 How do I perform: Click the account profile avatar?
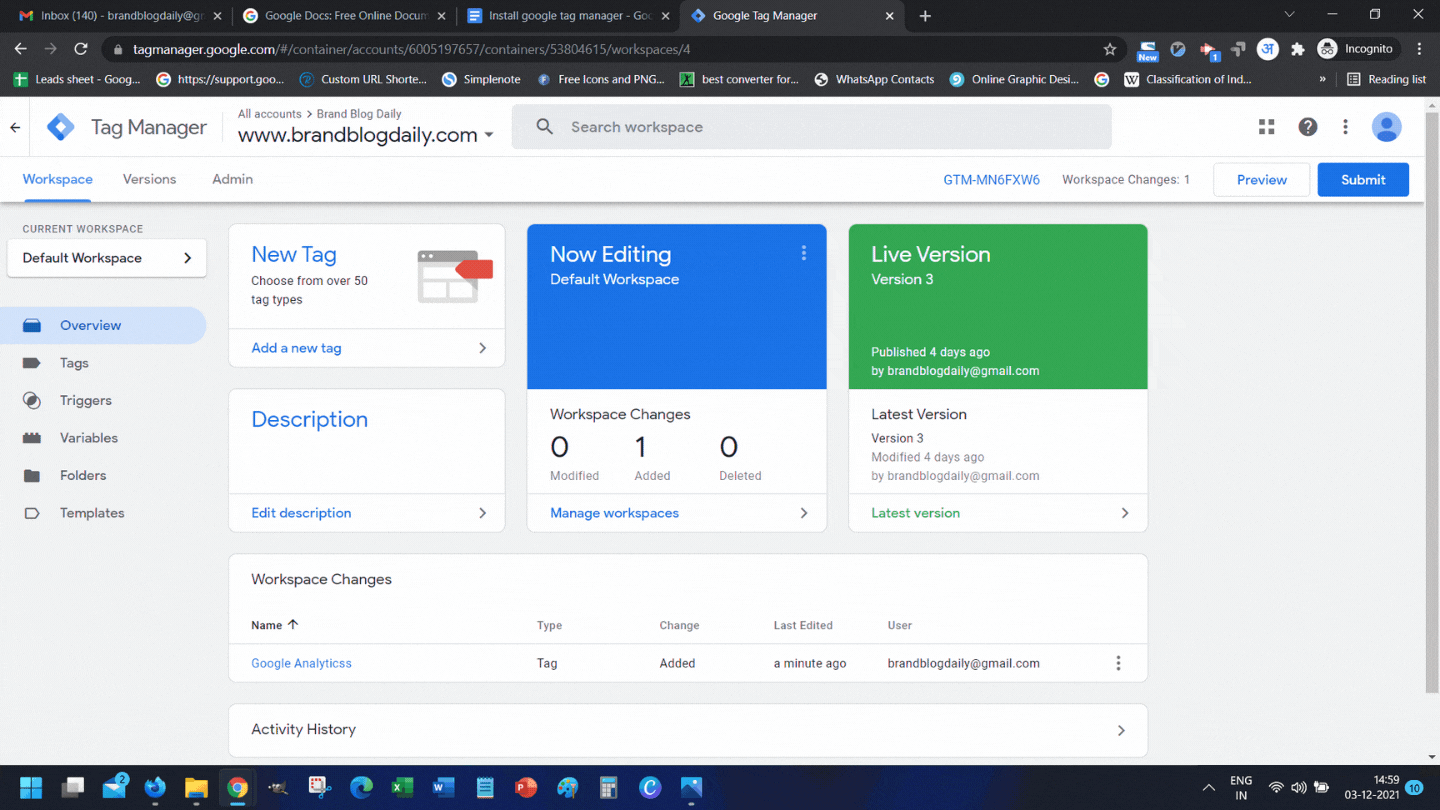(1386, 127)
